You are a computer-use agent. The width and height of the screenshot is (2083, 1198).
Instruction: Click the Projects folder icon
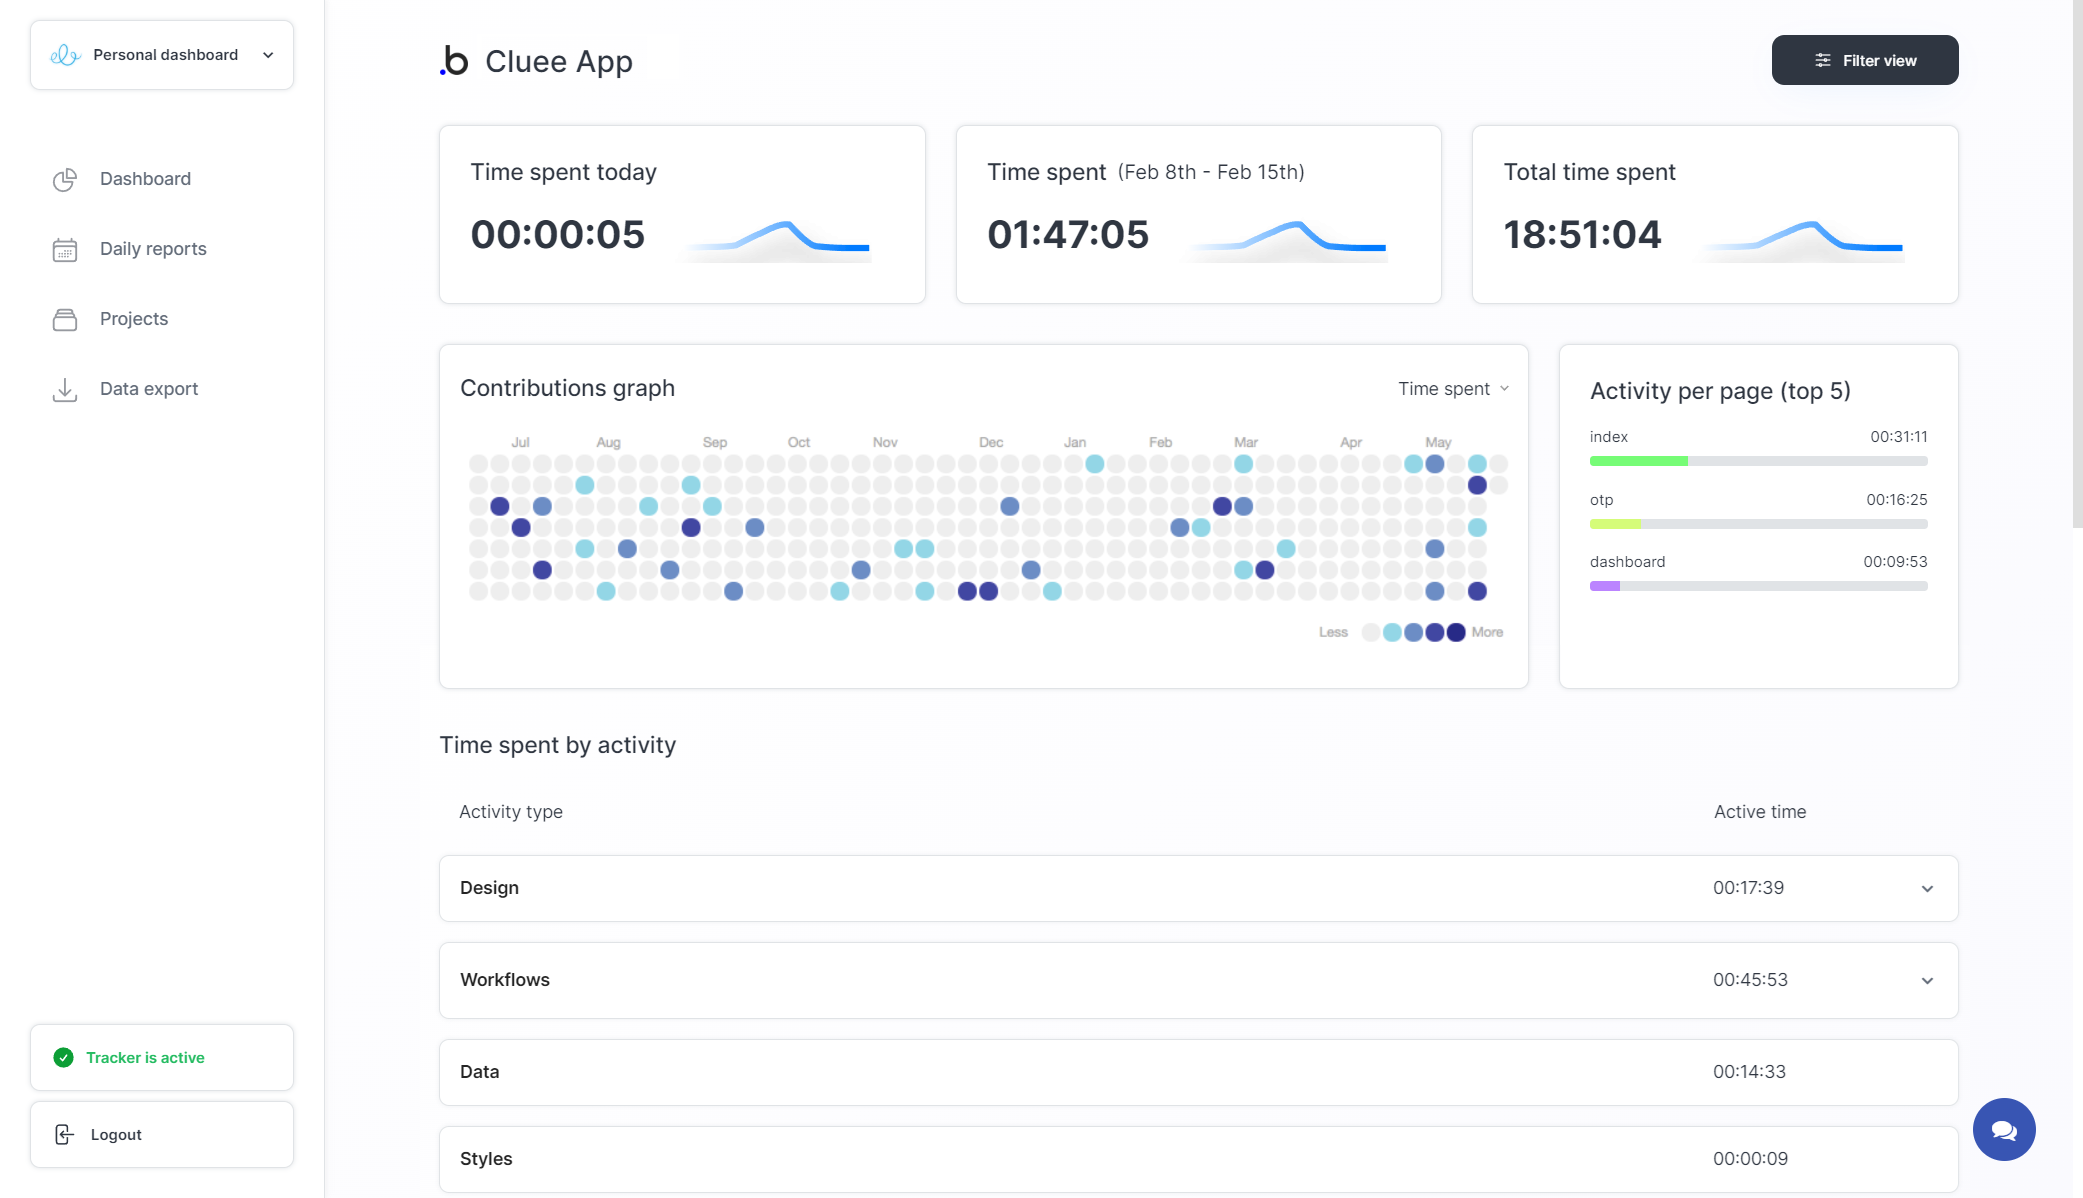click(65, 319)
